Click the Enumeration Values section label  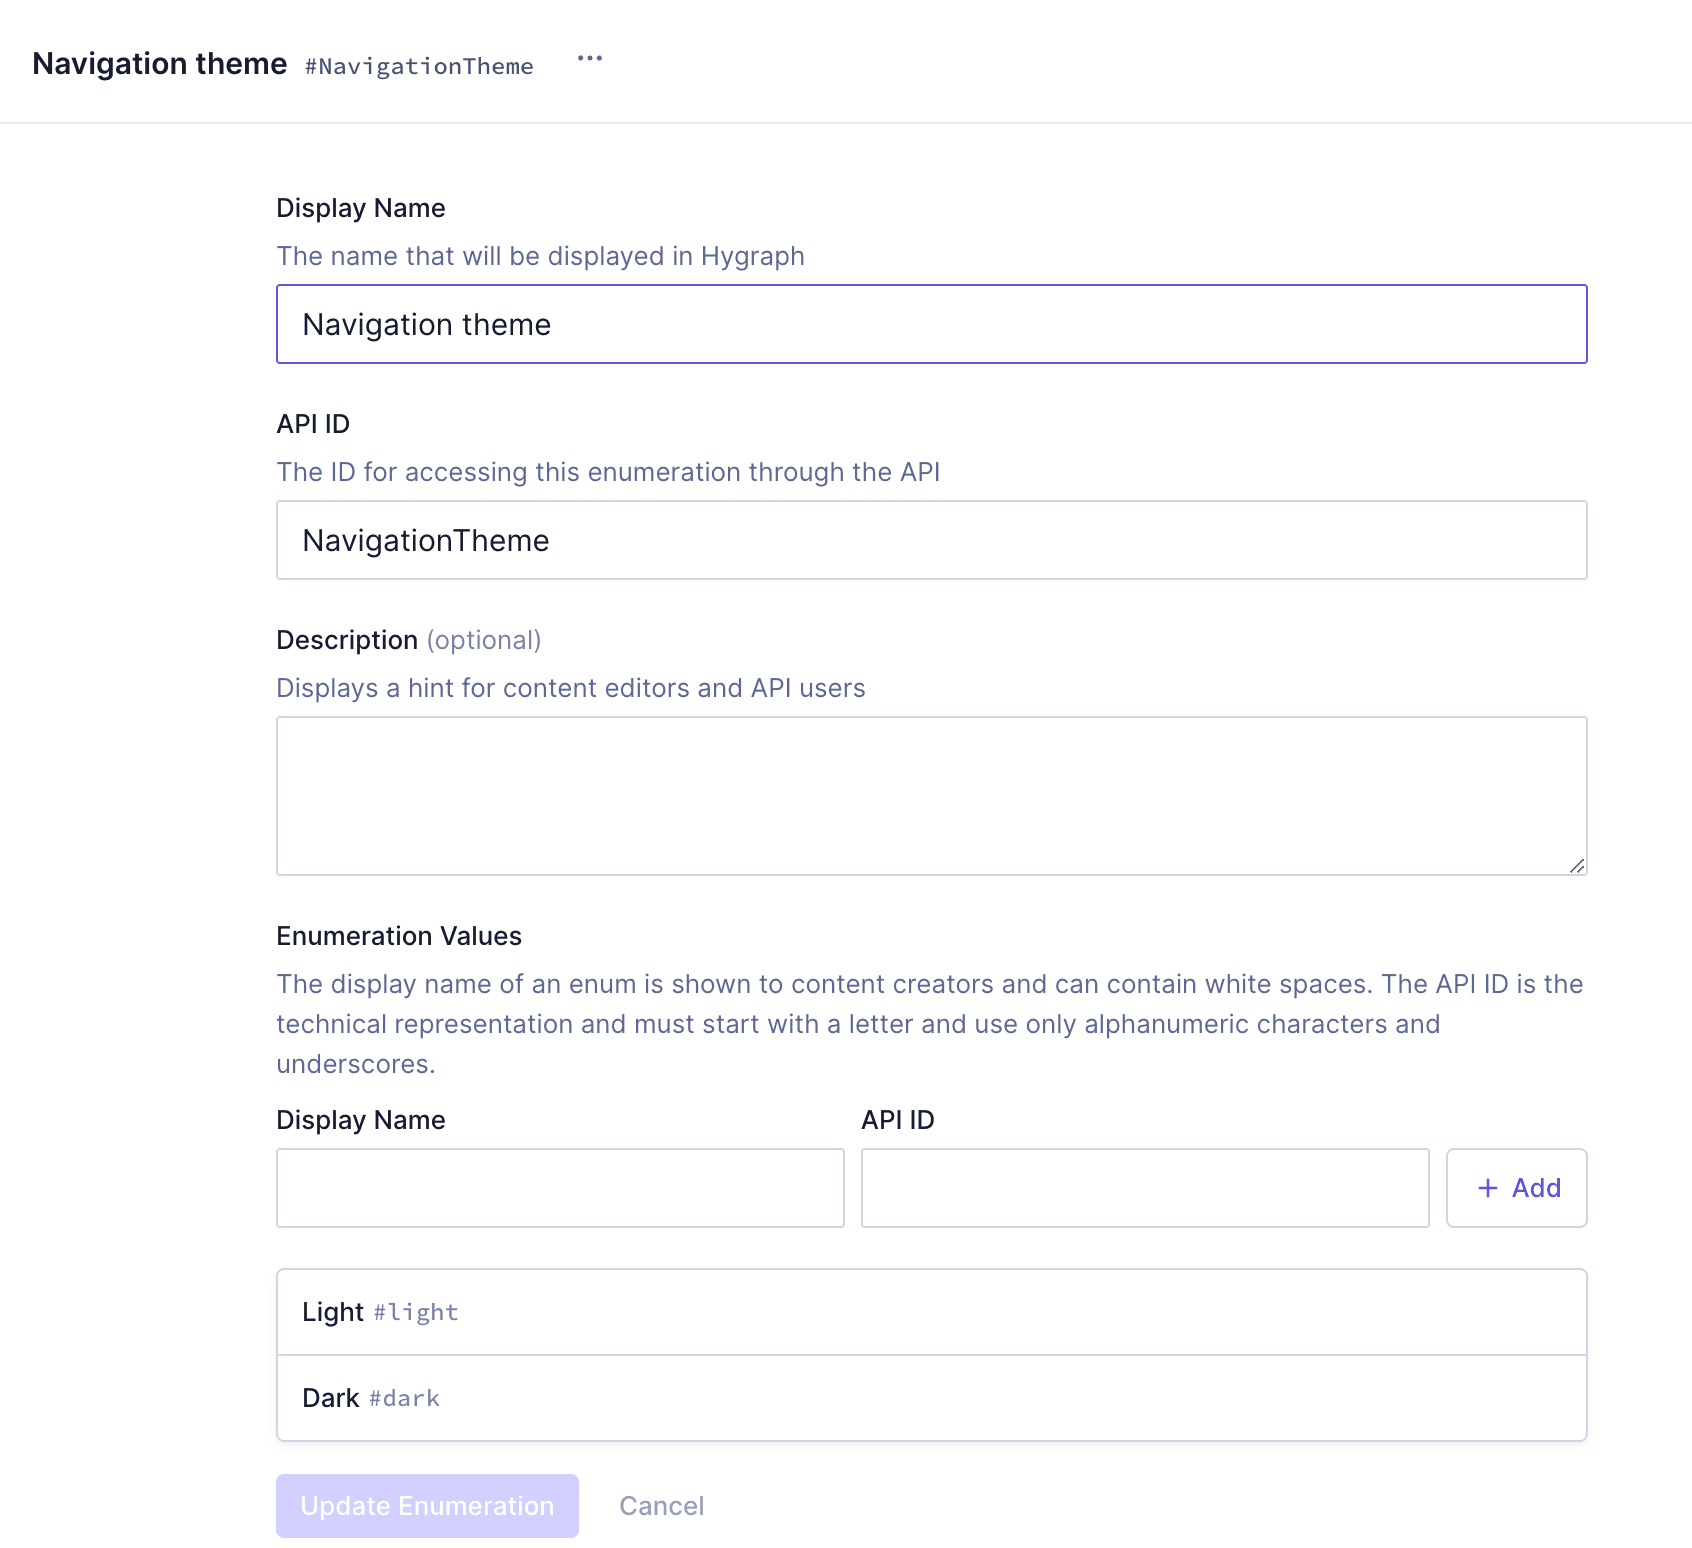[x=398, y=936]
